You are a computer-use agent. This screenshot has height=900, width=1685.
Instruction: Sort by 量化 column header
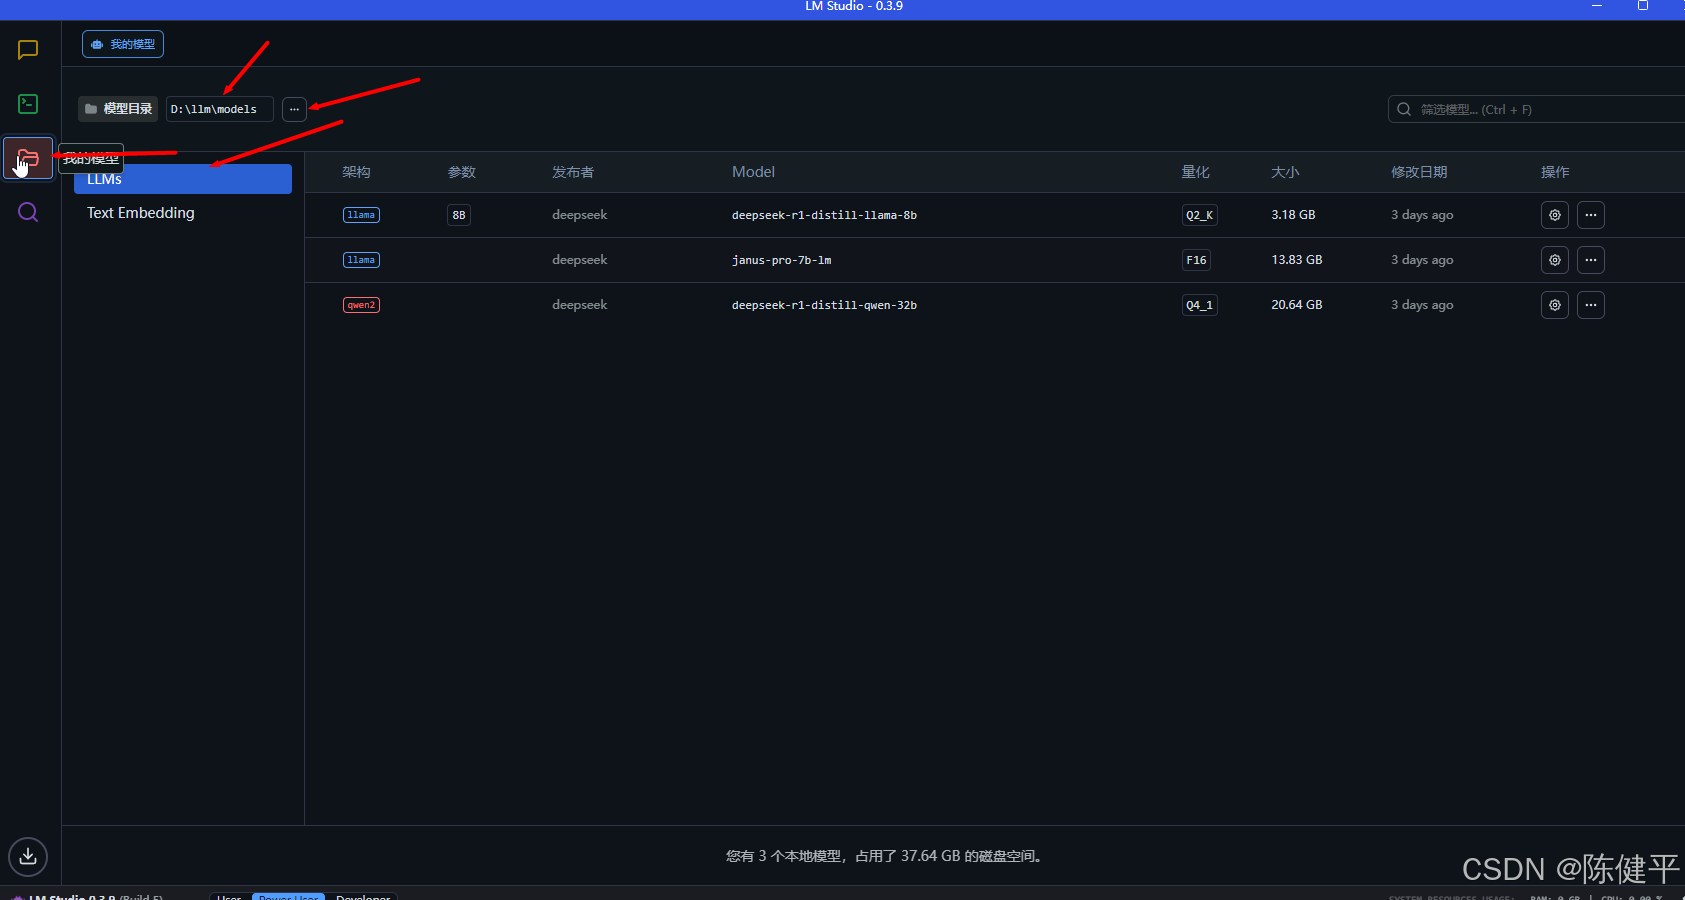pyautogui.click(x=1195, y=172)
